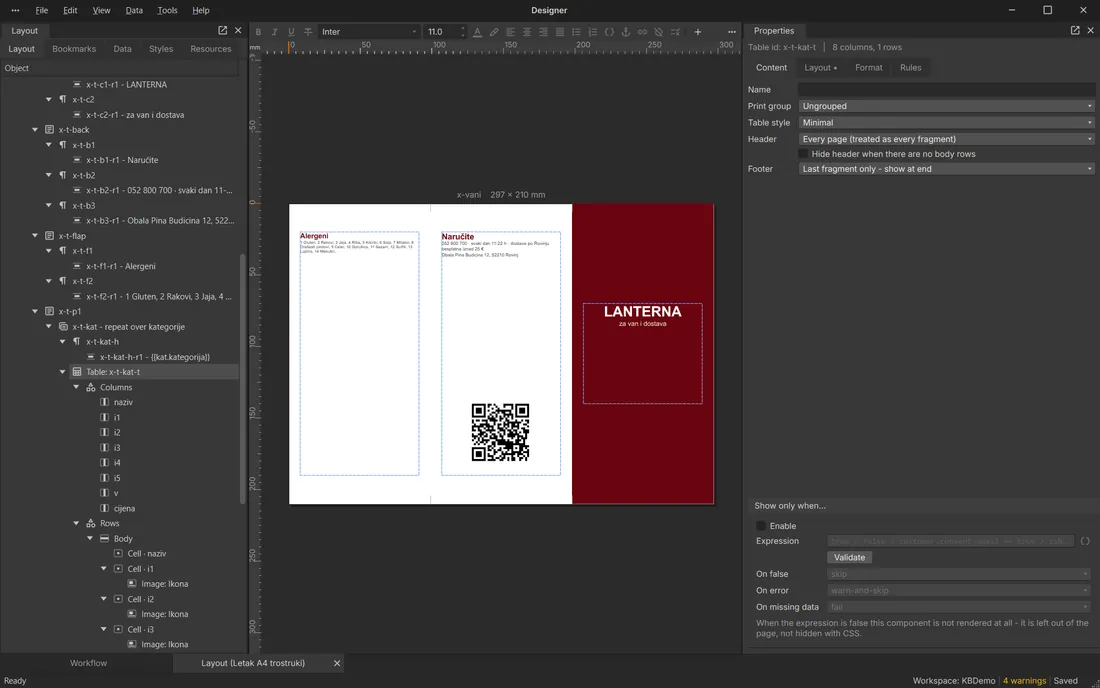
Task: Toggle bold text formatting
Action: (x=258, y=32)
